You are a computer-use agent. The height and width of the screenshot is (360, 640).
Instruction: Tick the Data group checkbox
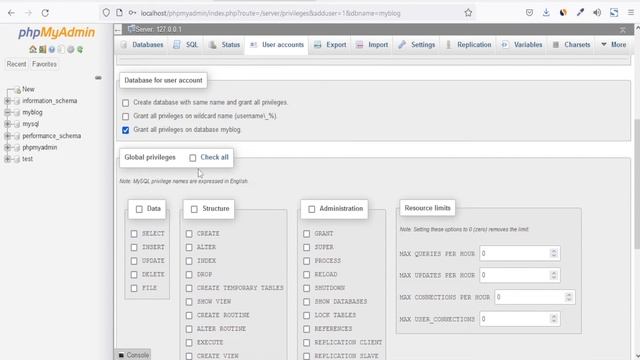pyautogui.click(x=139, y=209)
